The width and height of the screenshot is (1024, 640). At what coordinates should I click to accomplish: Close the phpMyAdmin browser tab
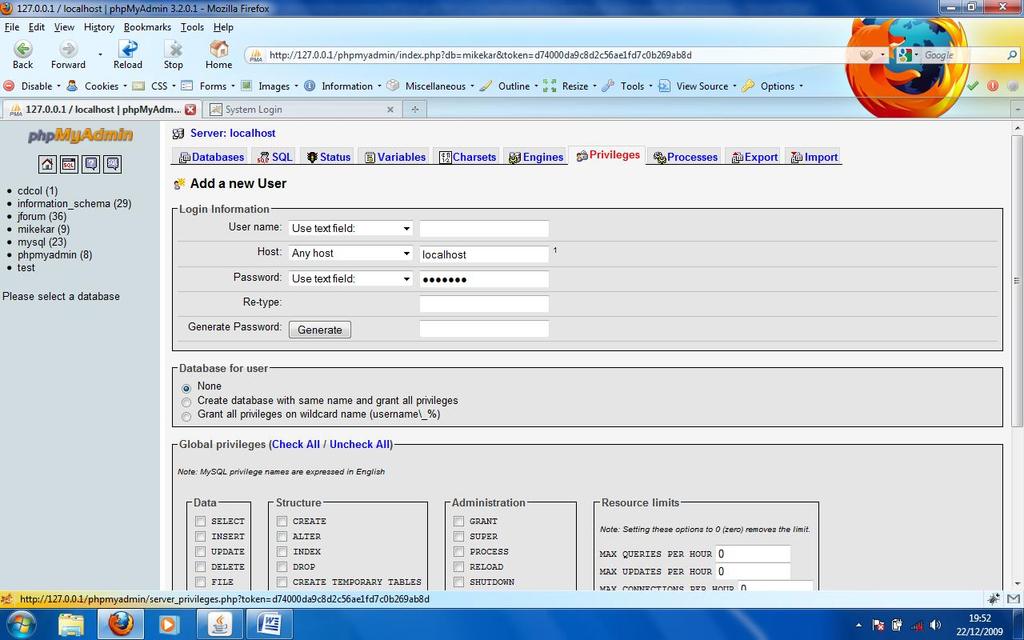point(190,109)
